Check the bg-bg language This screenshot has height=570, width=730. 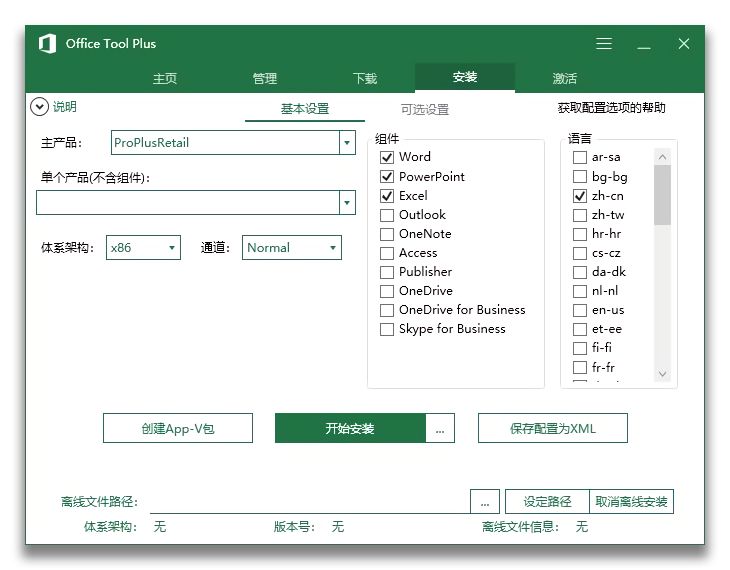pos(580,176)
